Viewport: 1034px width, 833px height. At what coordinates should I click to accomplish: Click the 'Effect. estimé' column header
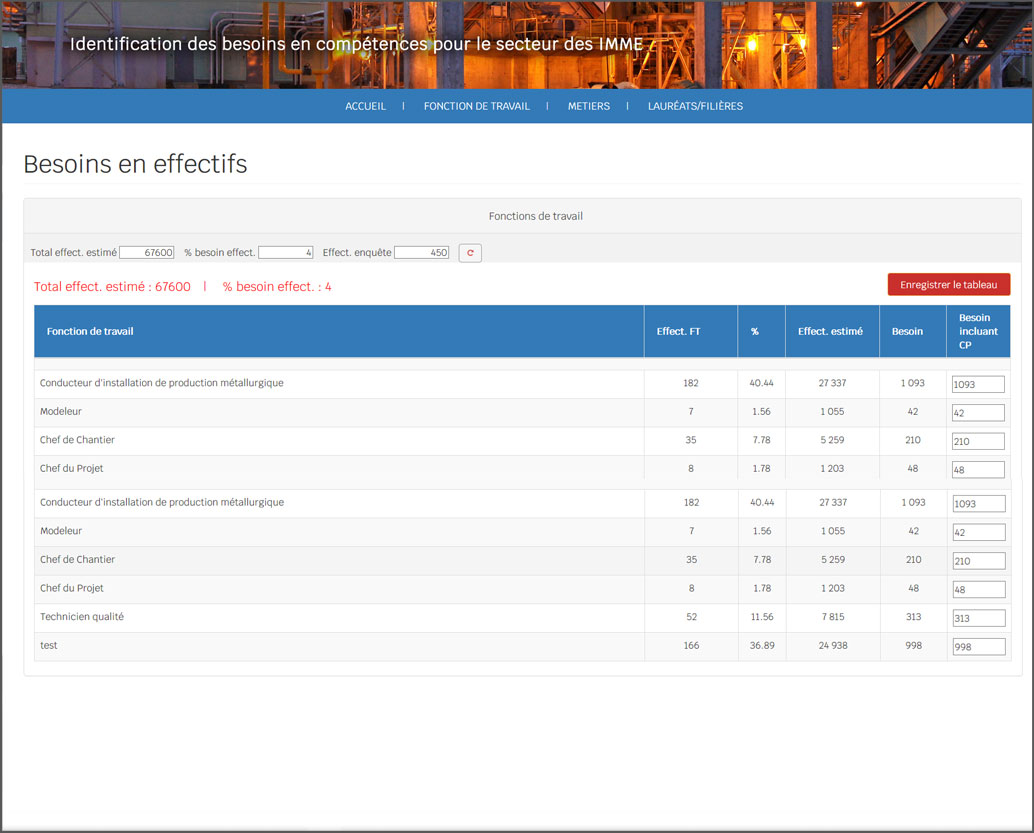[x=830, y=331]
